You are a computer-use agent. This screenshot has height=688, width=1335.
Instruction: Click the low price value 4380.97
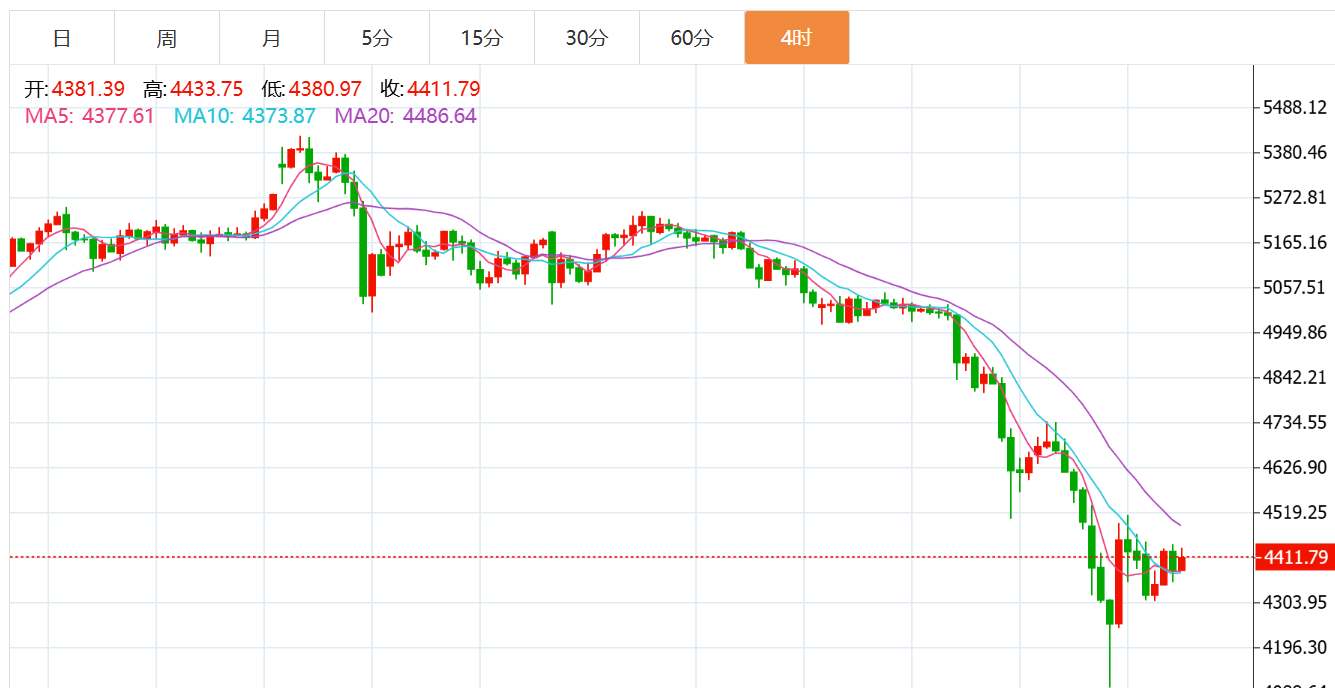[x=325, y=89]
